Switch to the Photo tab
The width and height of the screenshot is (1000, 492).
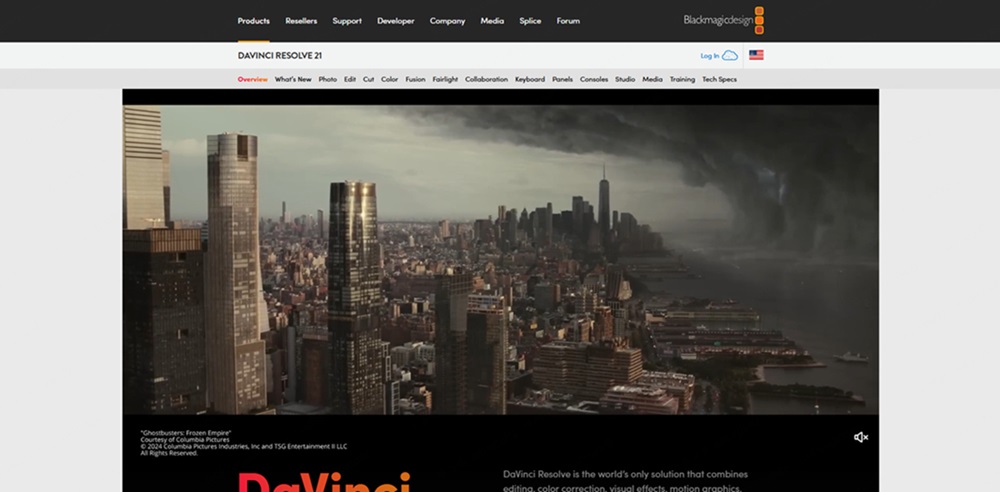pos(328,79)
